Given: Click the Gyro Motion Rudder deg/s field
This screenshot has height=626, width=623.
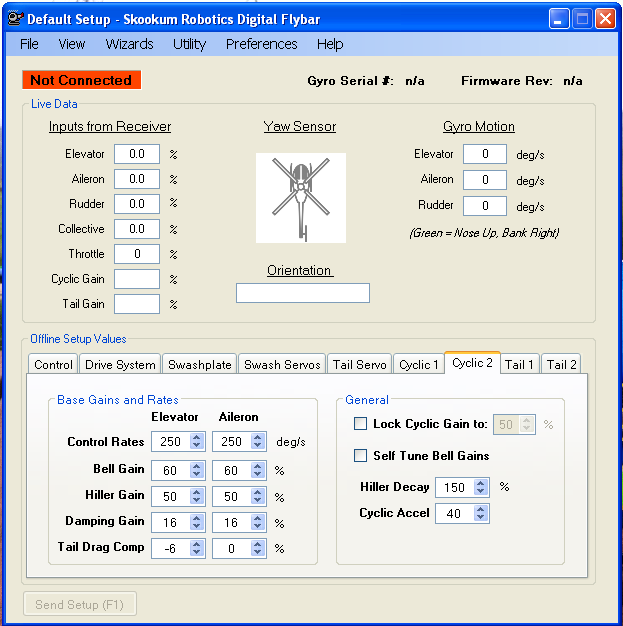Looking at the screenshot, I should pos(485,206).
